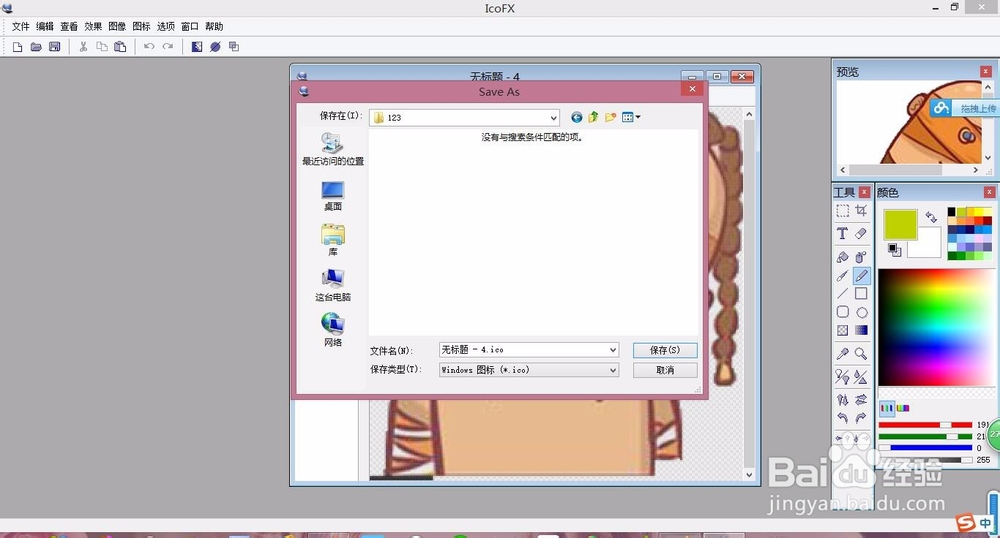Select the rectangular selection tool
This screenshot has width=1000, height=538.
[x=842, y=210]
